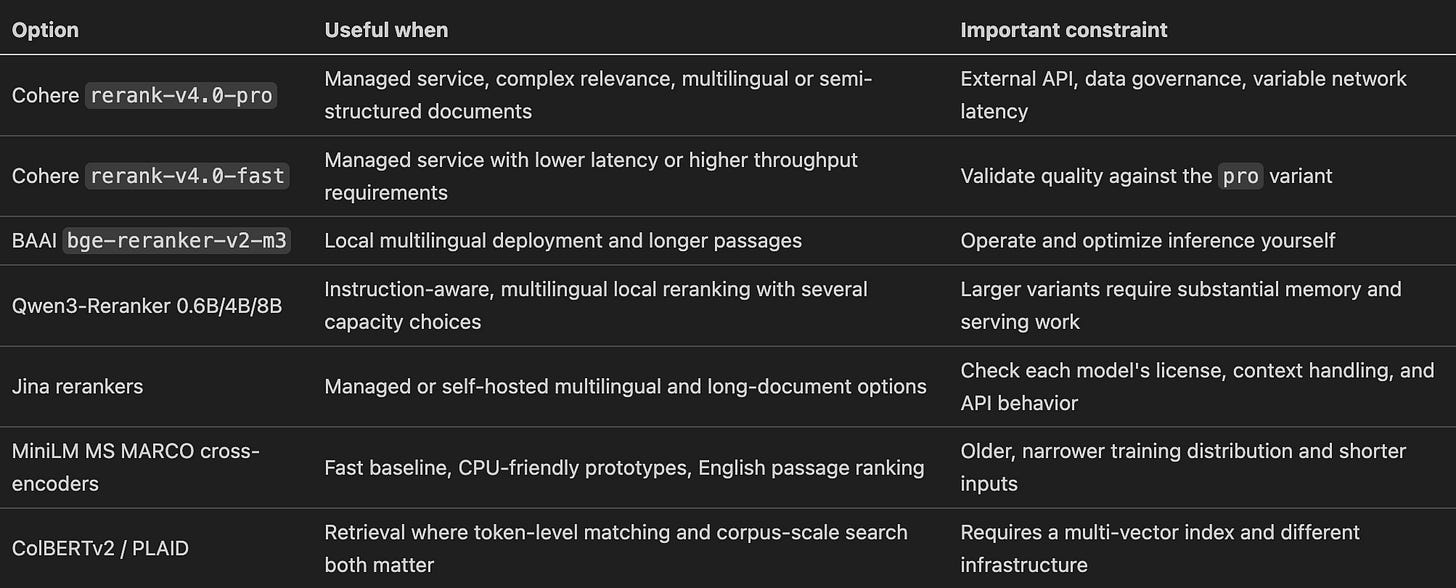Click the Option column header
This screenshot has width=1456, height=588.
[45, 30]
